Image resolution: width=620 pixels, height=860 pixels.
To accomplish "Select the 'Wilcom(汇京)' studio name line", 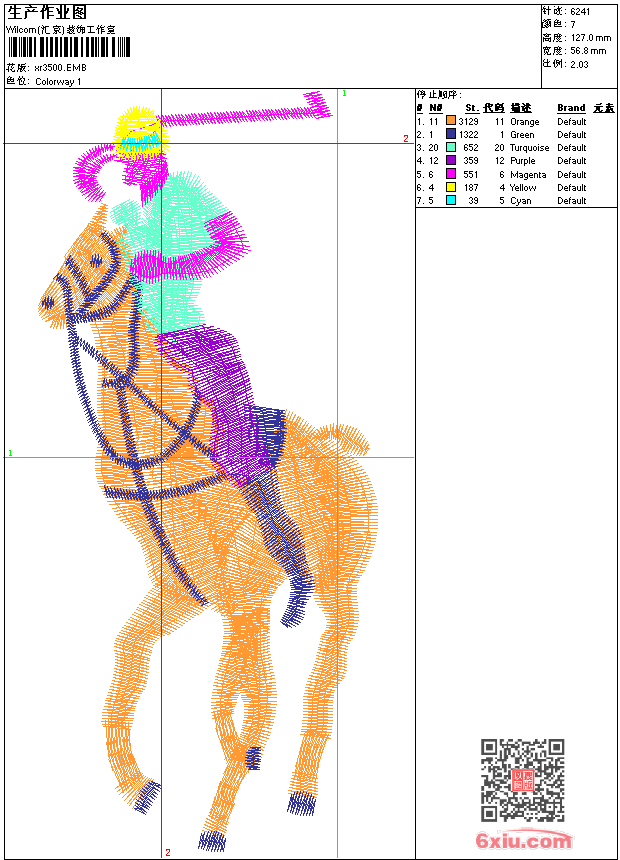I will (61, 30).
